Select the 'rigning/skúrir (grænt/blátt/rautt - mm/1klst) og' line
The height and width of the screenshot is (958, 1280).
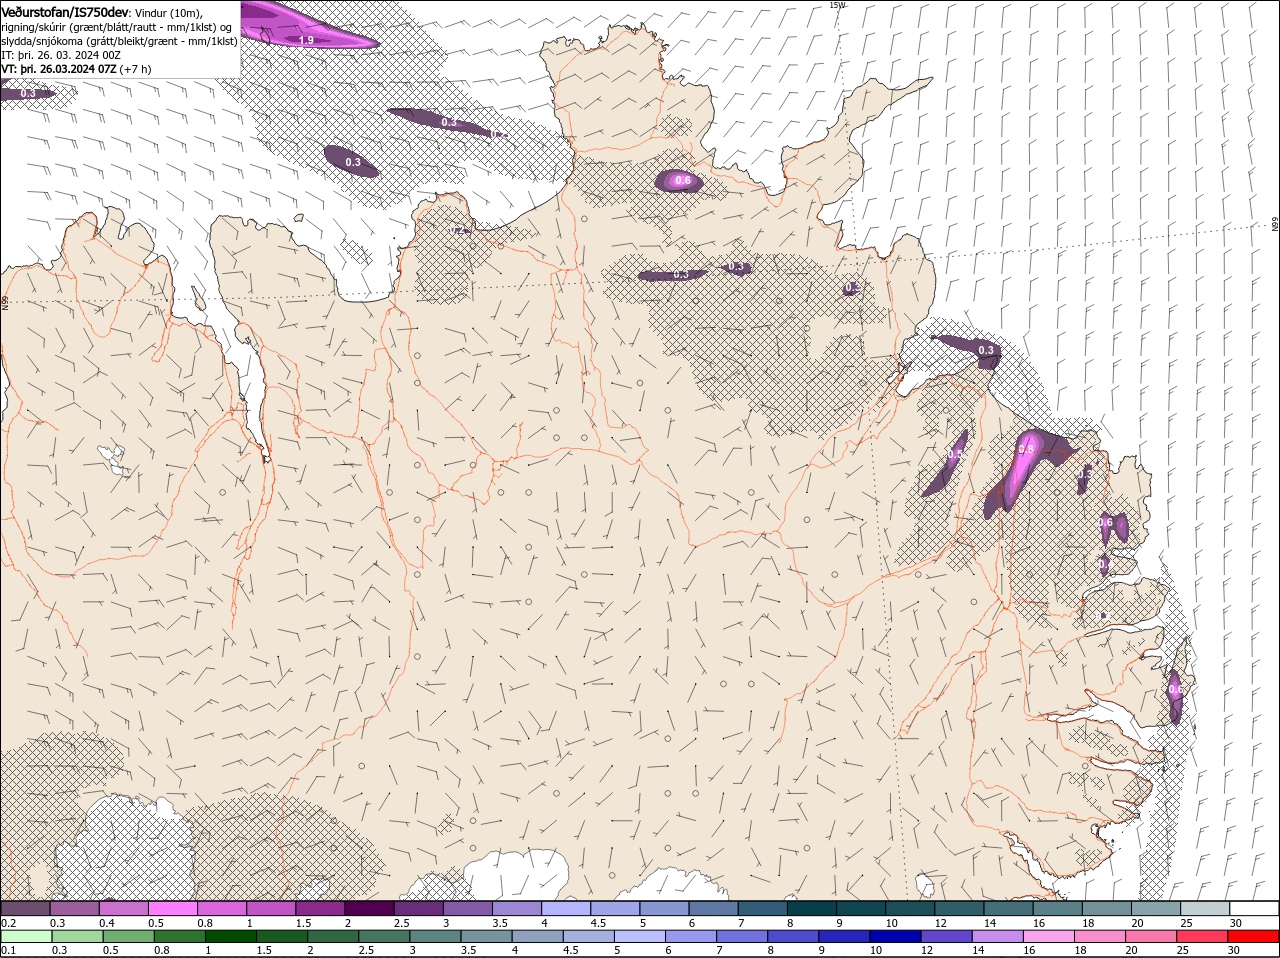[117, 26]
